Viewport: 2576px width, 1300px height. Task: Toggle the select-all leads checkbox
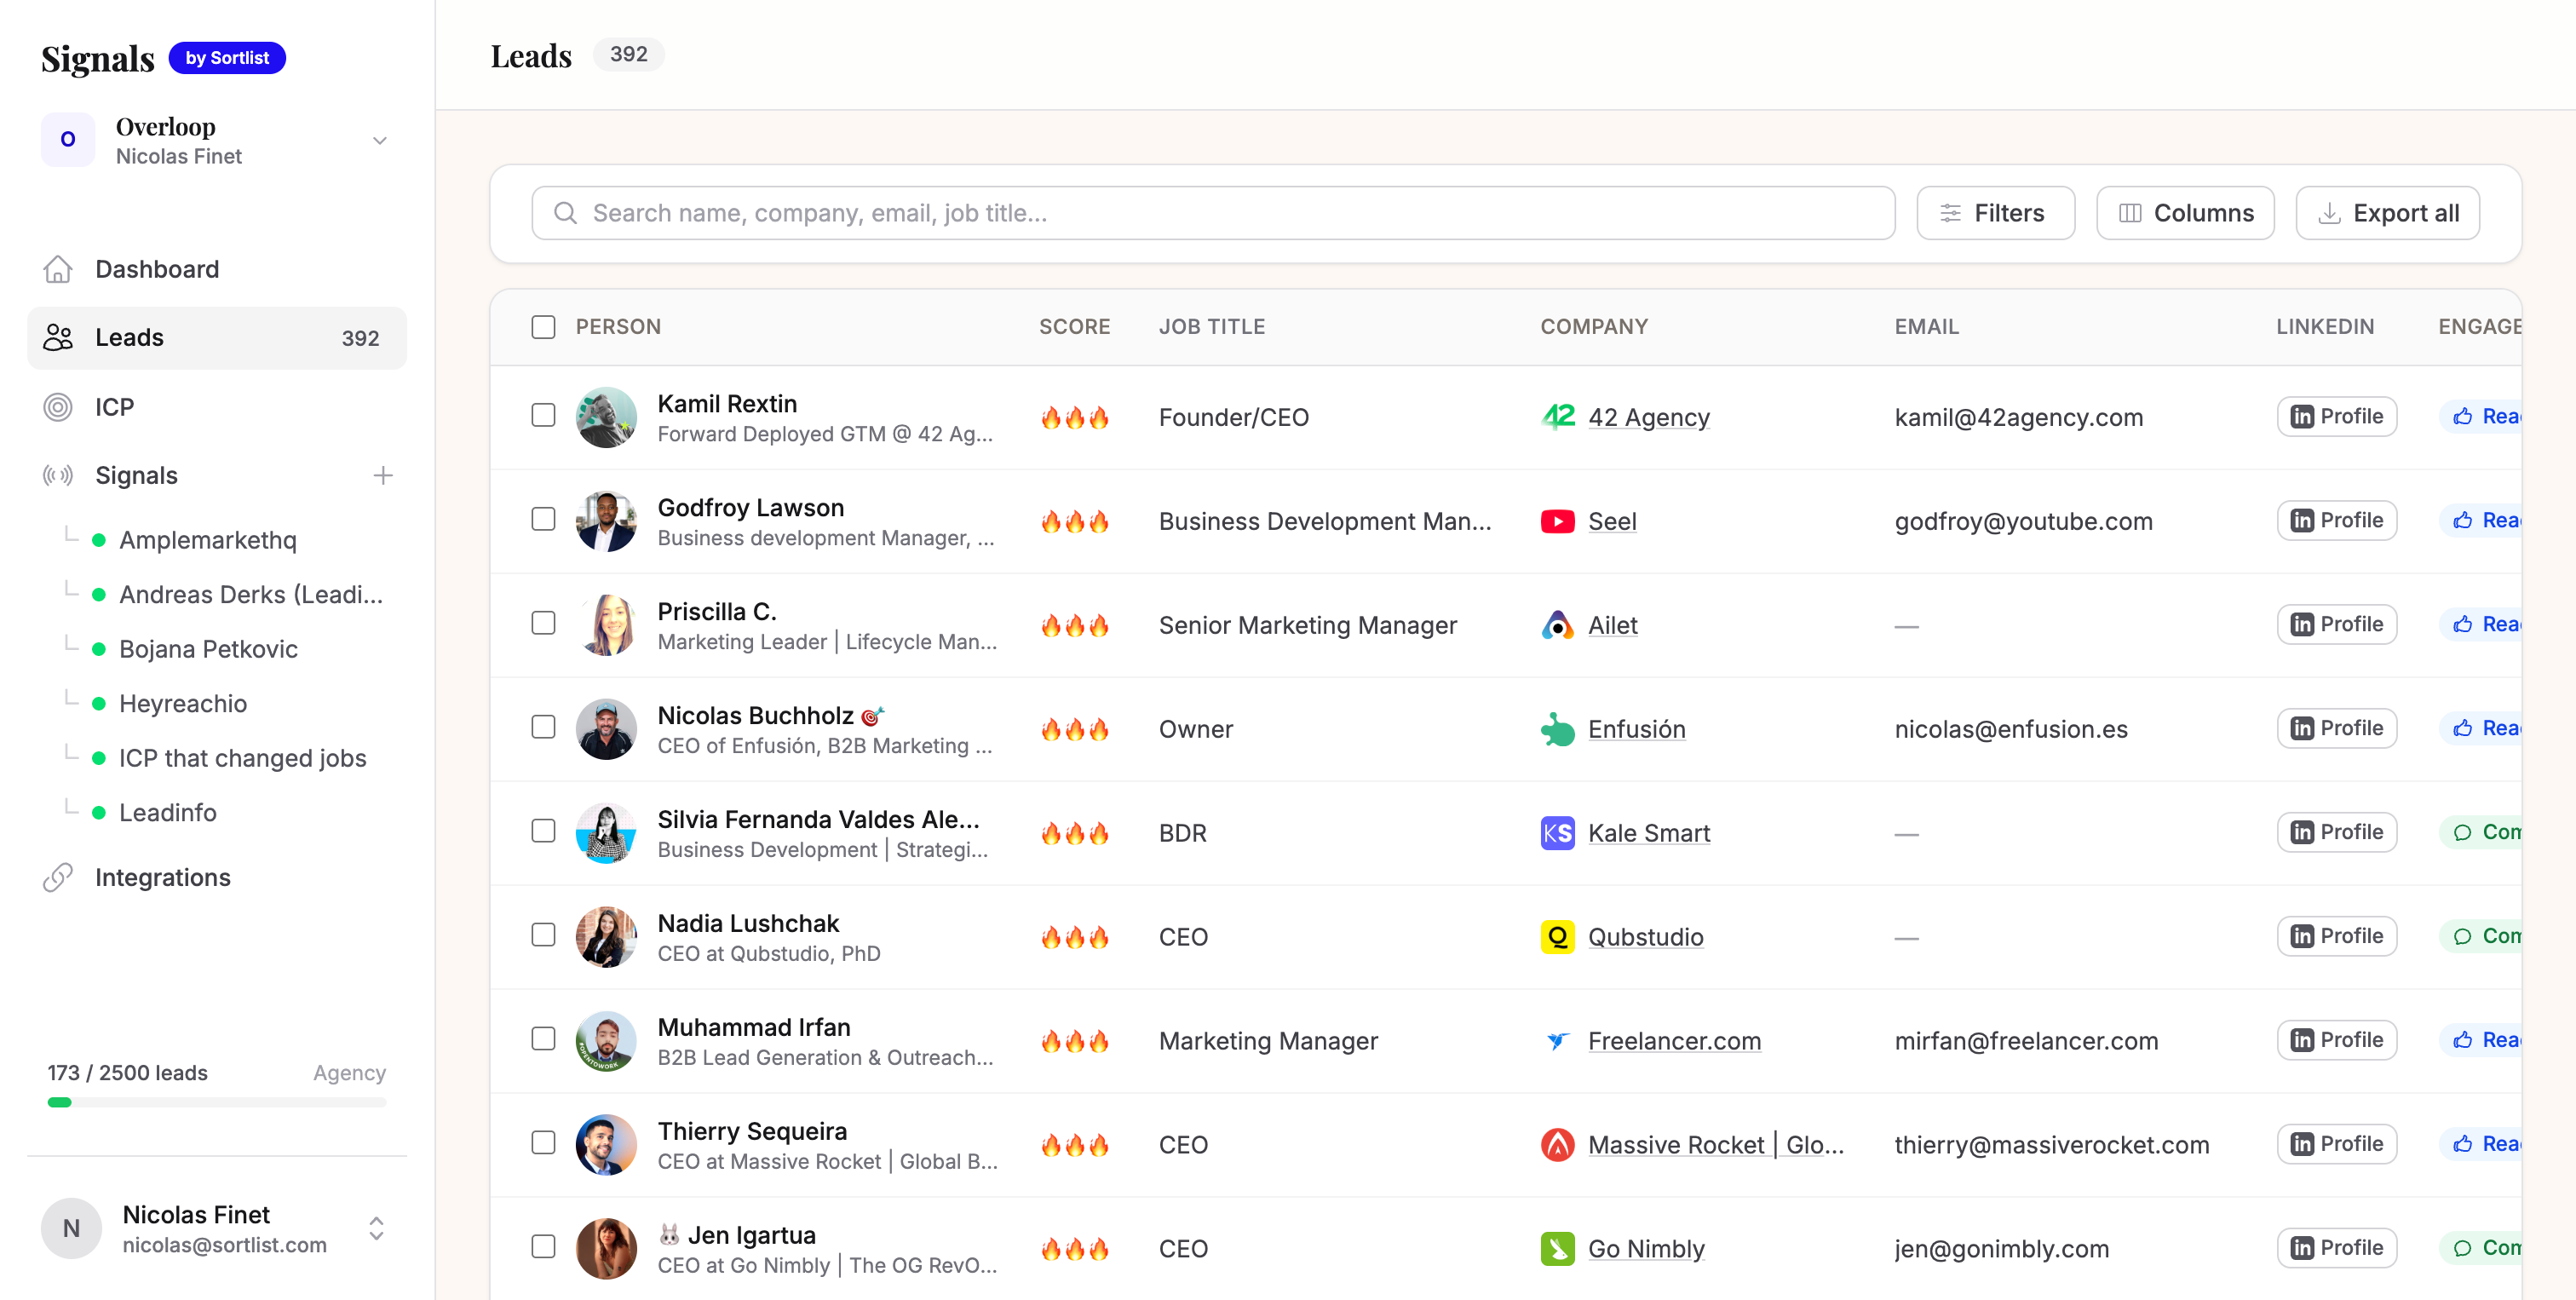(x=543, y=327)
